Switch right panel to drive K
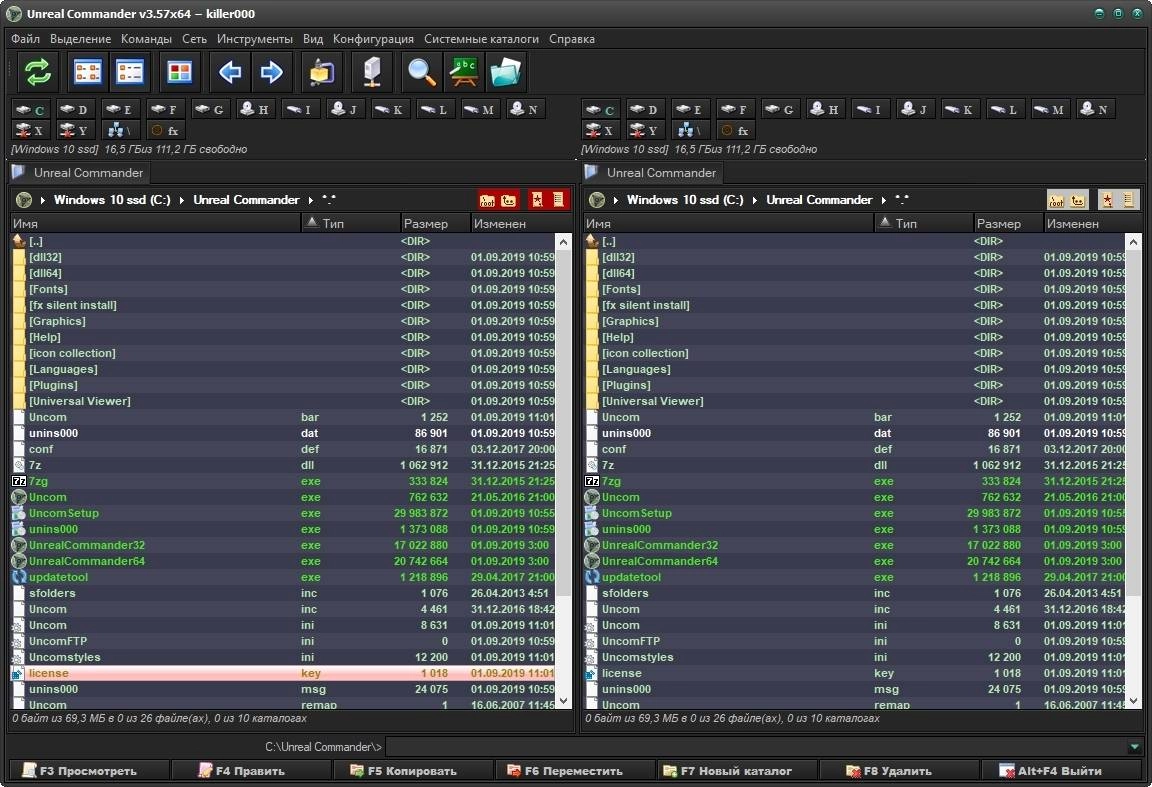 (x=960, y=109)
